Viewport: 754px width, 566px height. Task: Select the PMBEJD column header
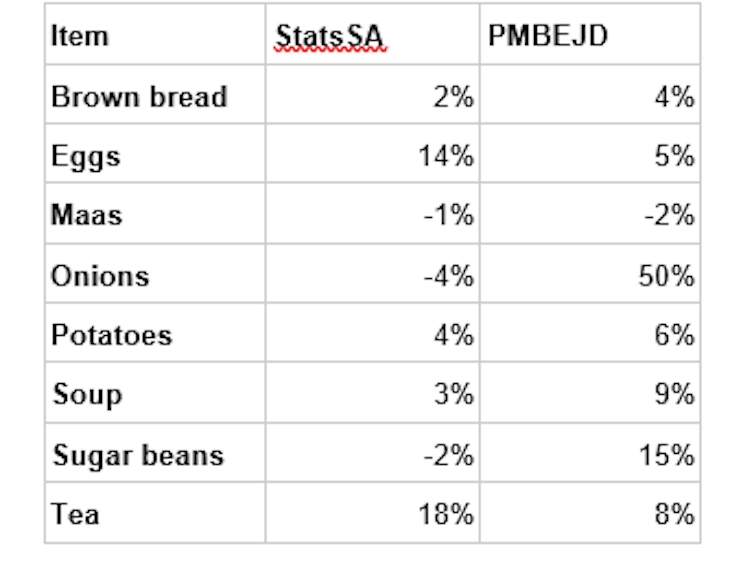(548, 36)
